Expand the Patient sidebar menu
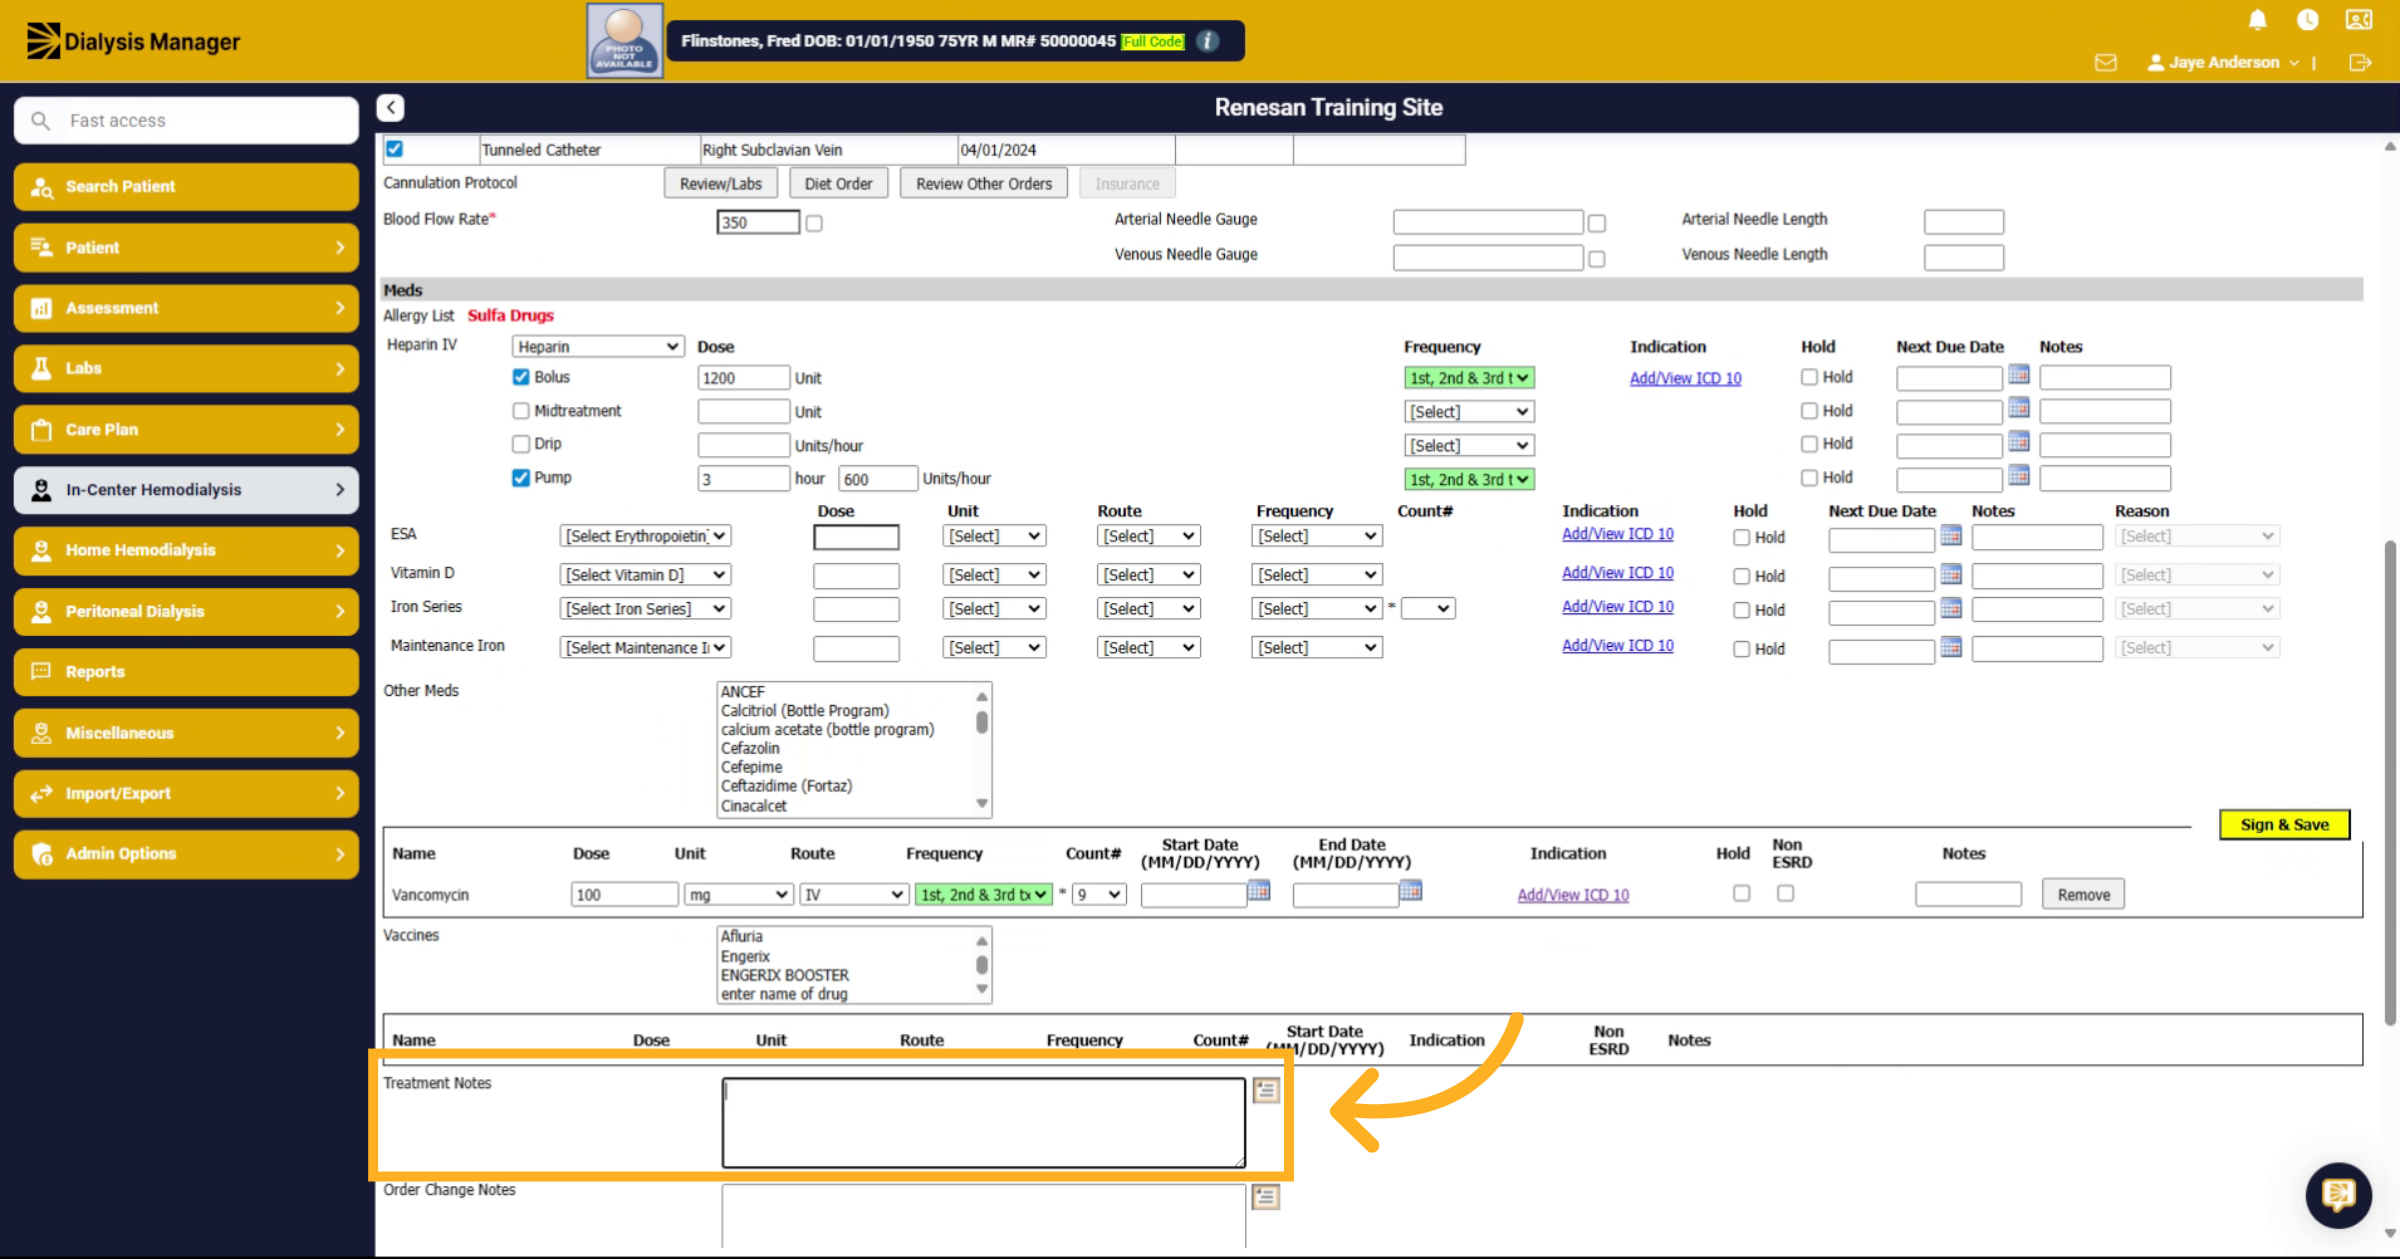 [186, 247]
